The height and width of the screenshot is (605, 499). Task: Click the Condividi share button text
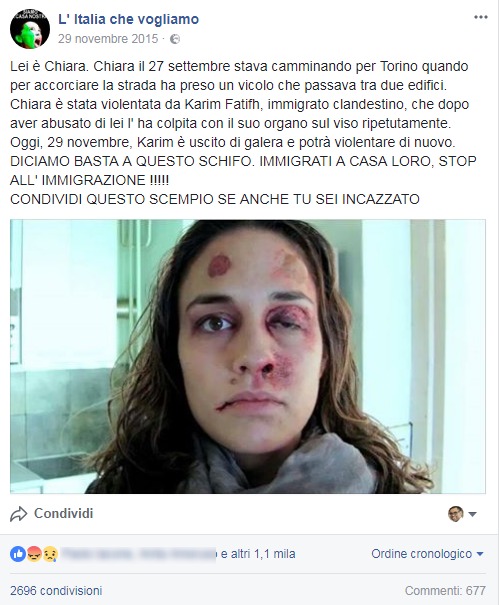(64, 514)
